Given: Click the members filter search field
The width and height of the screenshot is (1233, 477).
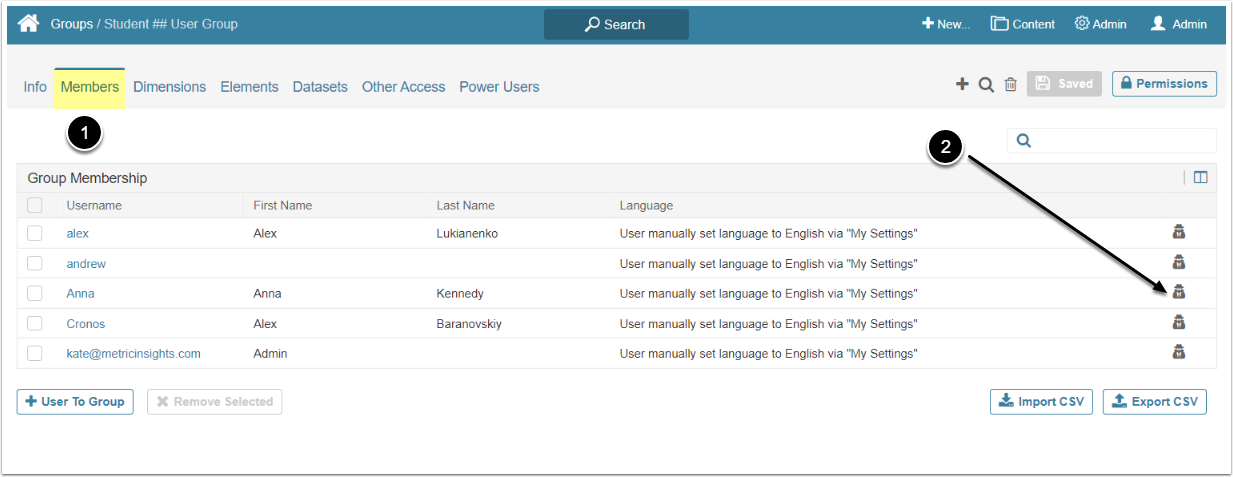Looking at the screenshot, I should click(1122, 141).
